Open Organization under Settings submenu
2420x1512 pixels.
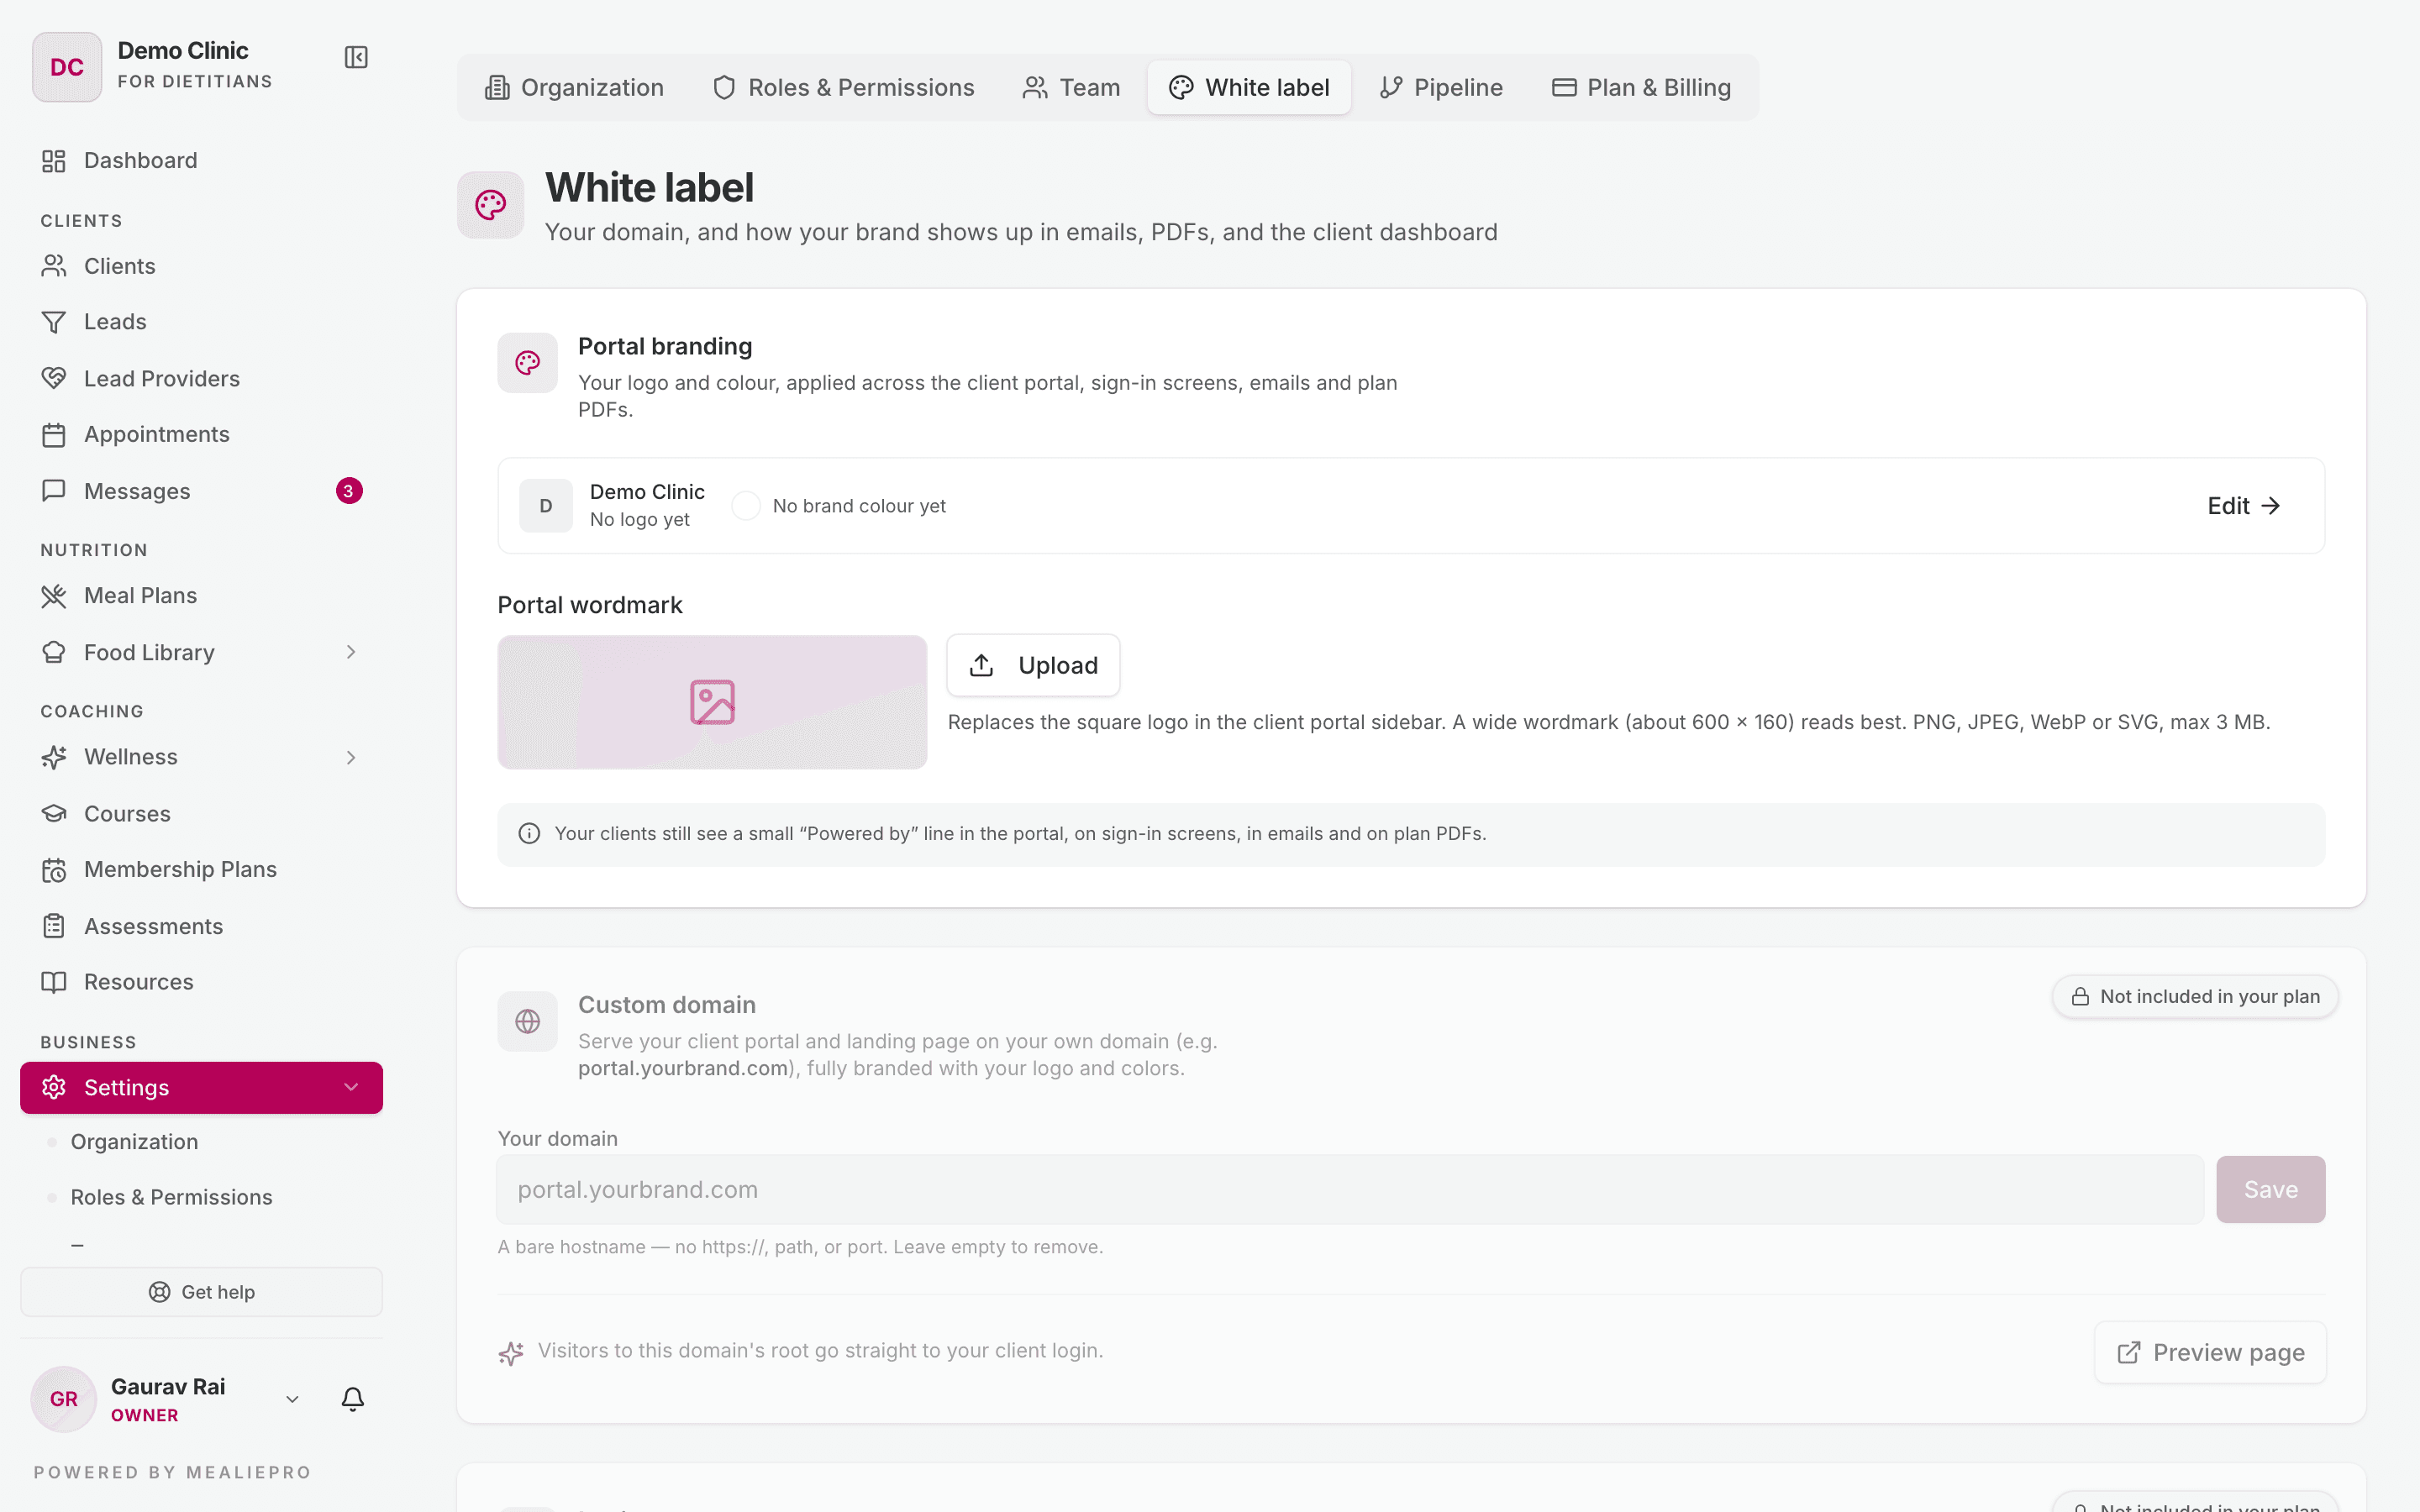tap(134, 1142)
